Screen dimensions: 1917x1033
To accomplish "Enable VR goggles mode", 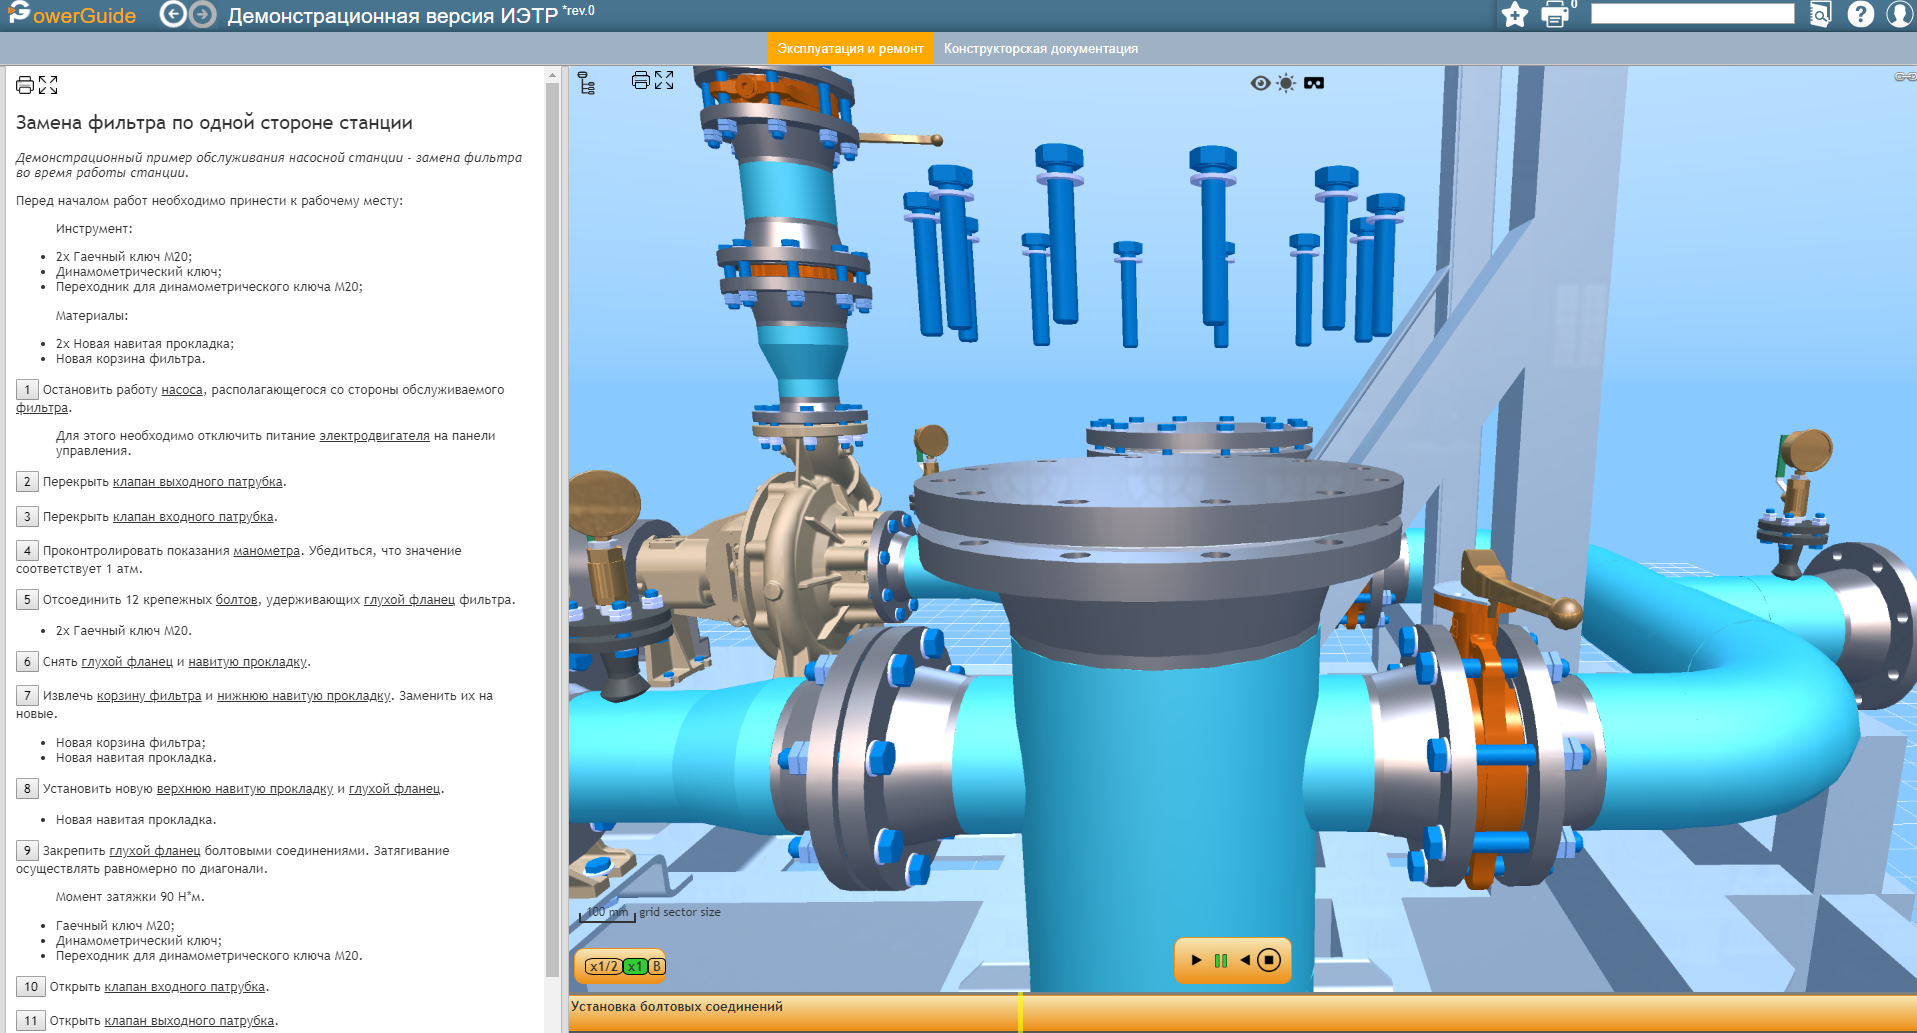I will pos(1314,83).
